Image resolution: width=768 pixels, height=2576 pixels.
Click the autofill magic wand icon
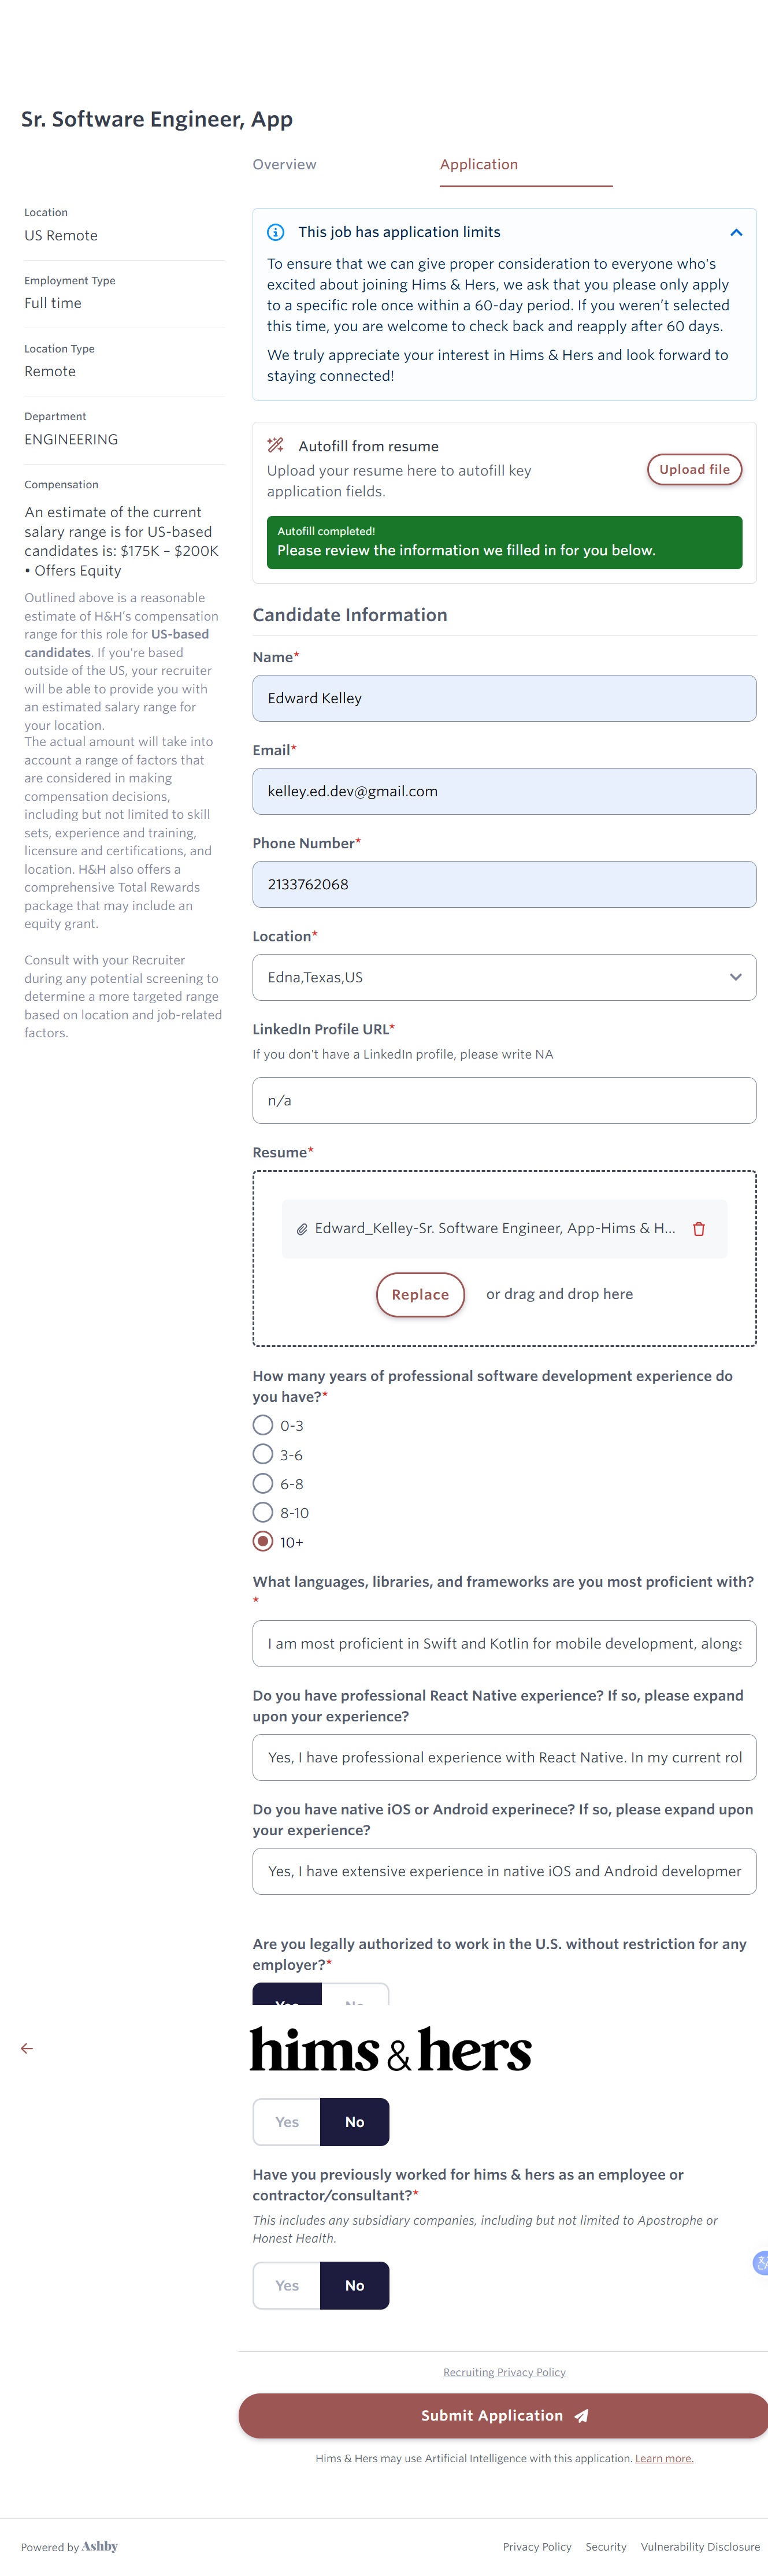(x=276, y=446)
